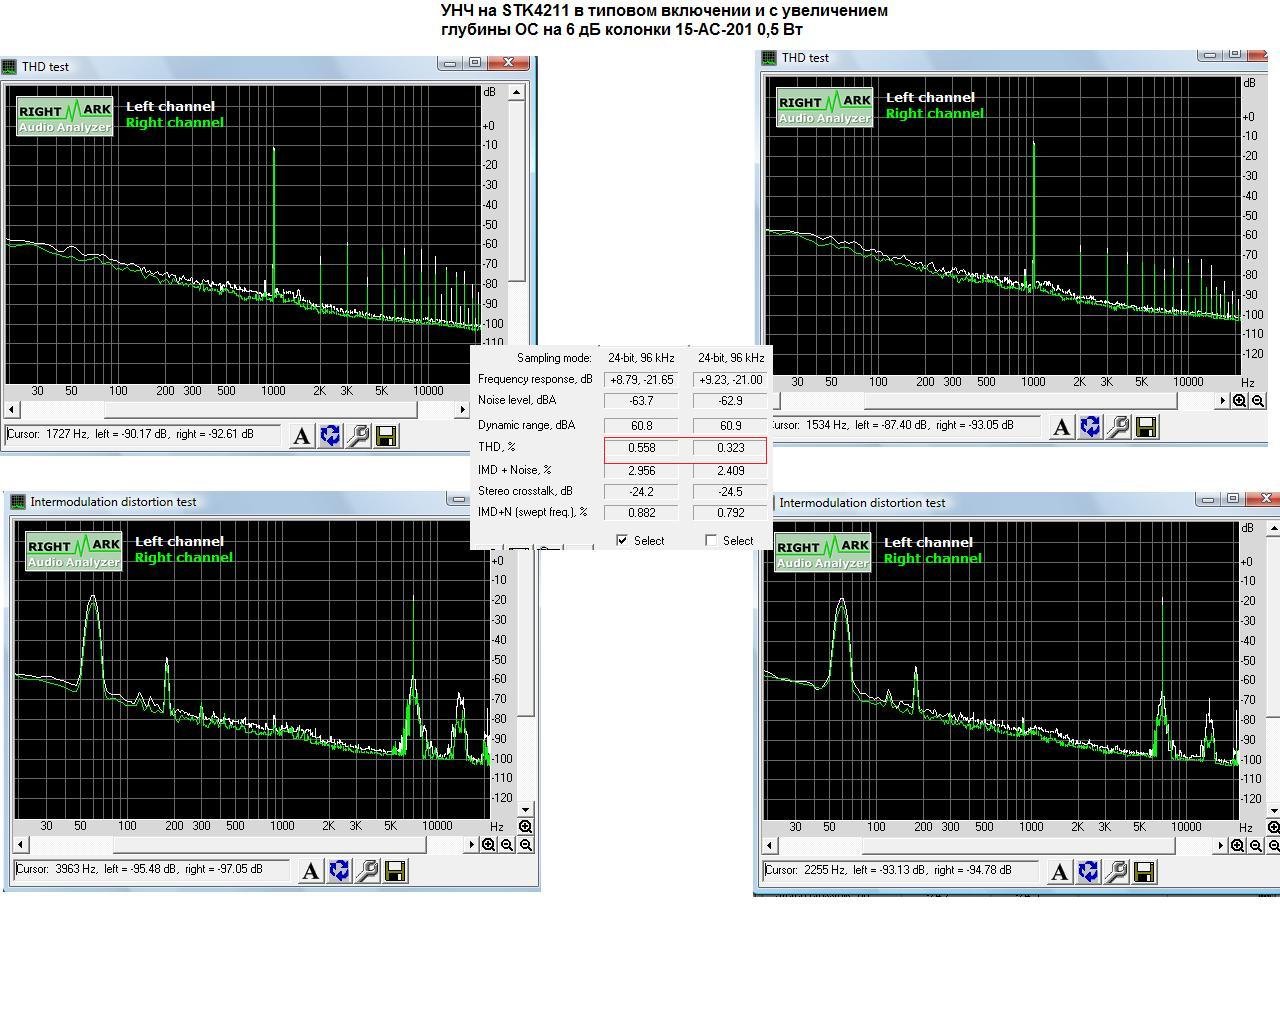This screenshot has width=1280, height=1024.
Task: Click the vertical scrollbar up arrow in top-left THD window
Action: coord(517,92)
